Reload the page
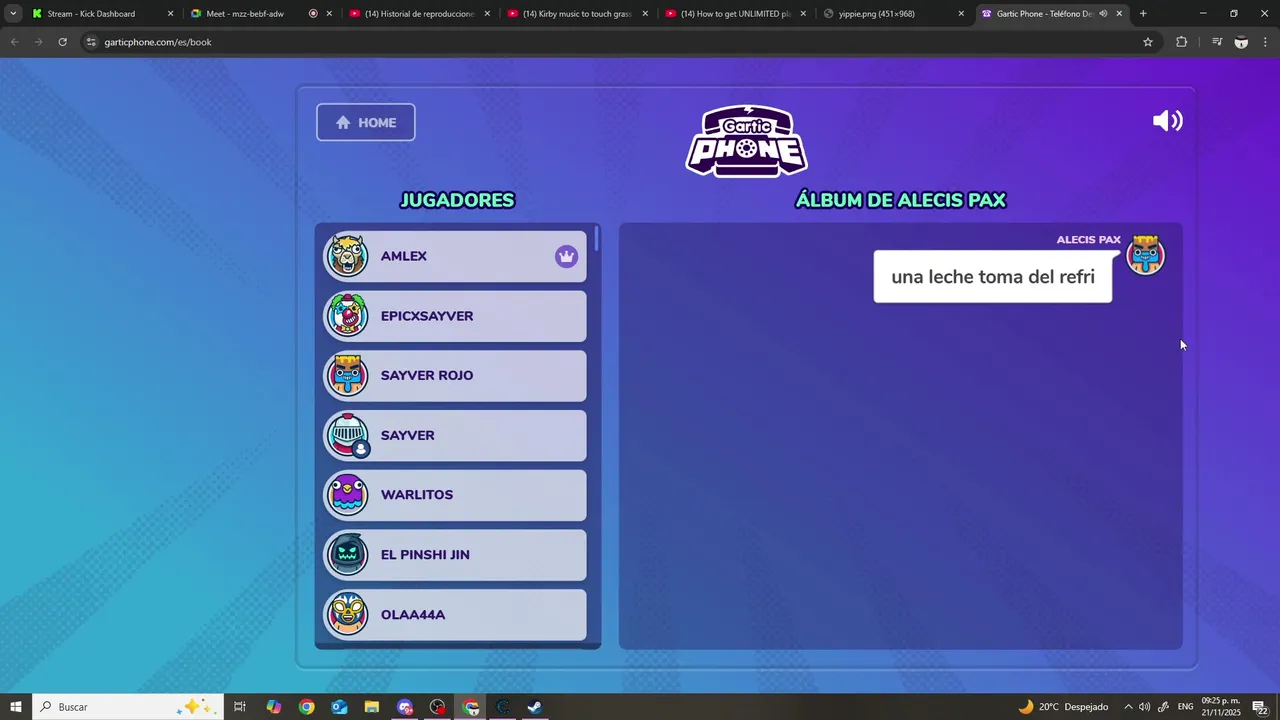Image resolution: width=1280 pixels, height=720 pixels. coord(62,42)
